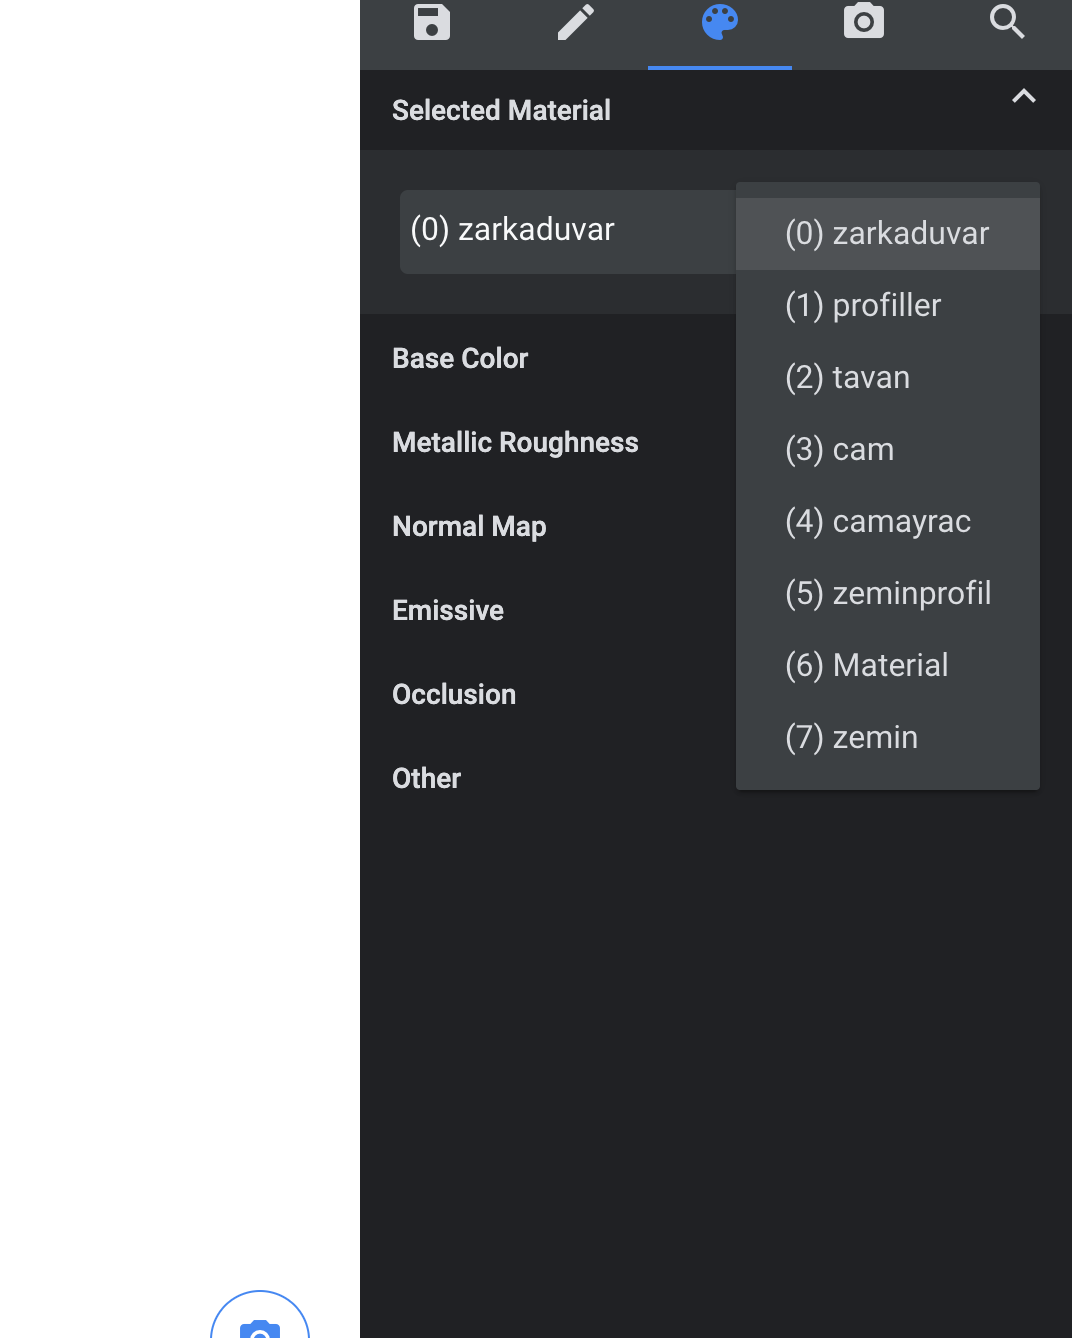Screen dimensions: 1072x1338
Task: Expand the Other section
Action: click(426, 778)
